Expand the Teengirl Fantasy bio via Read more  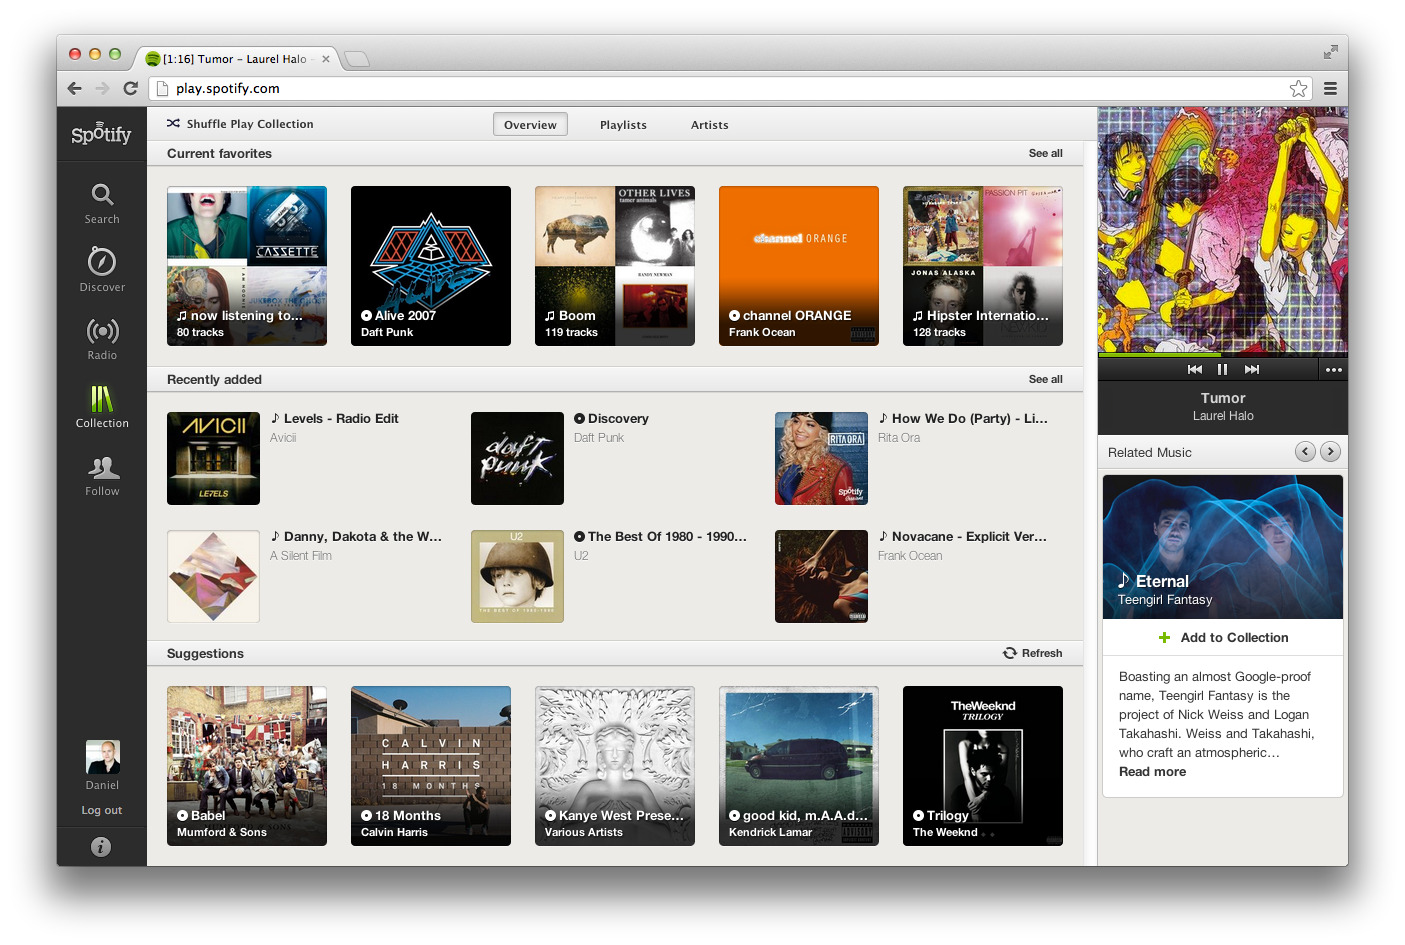(1152, 771)
